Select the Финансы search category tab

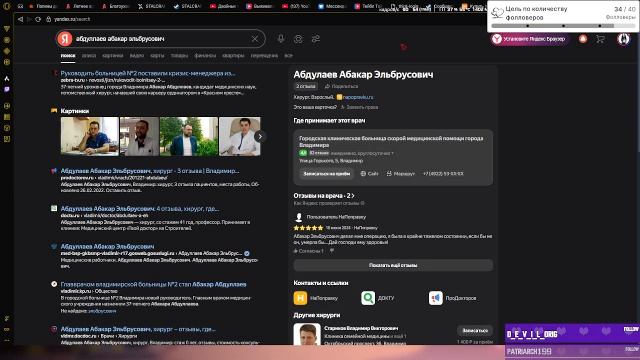point(205,56)
